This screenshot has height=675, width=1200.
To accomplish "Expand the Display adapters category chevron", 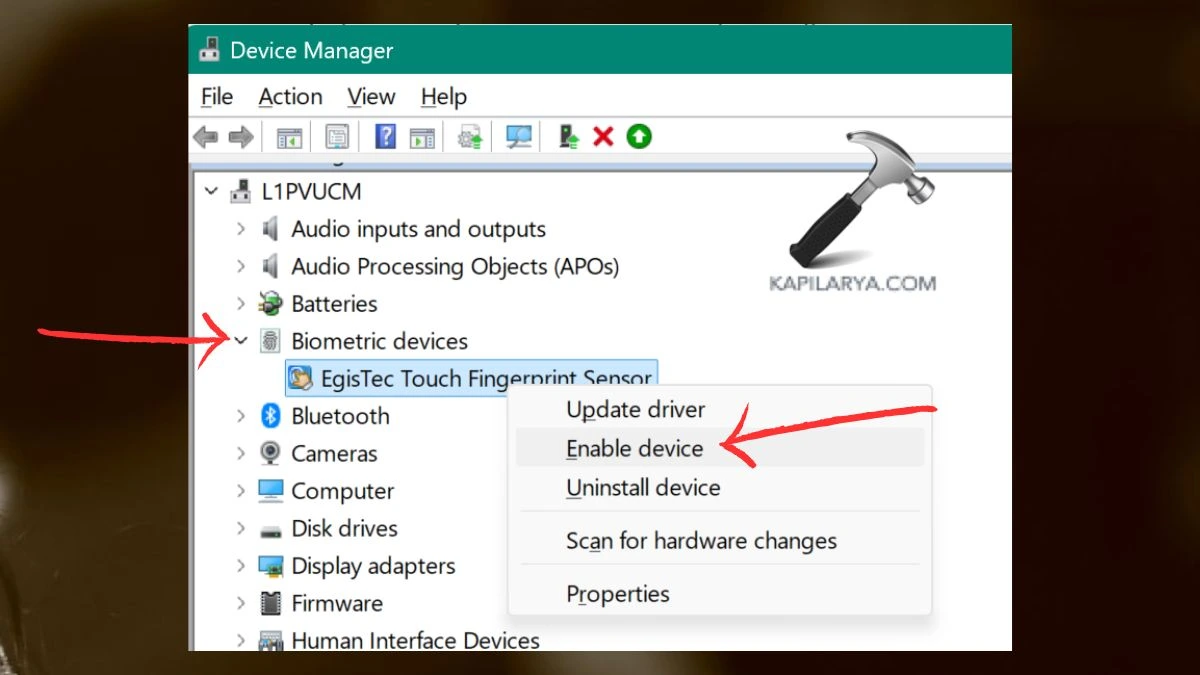I will [241, 566].
